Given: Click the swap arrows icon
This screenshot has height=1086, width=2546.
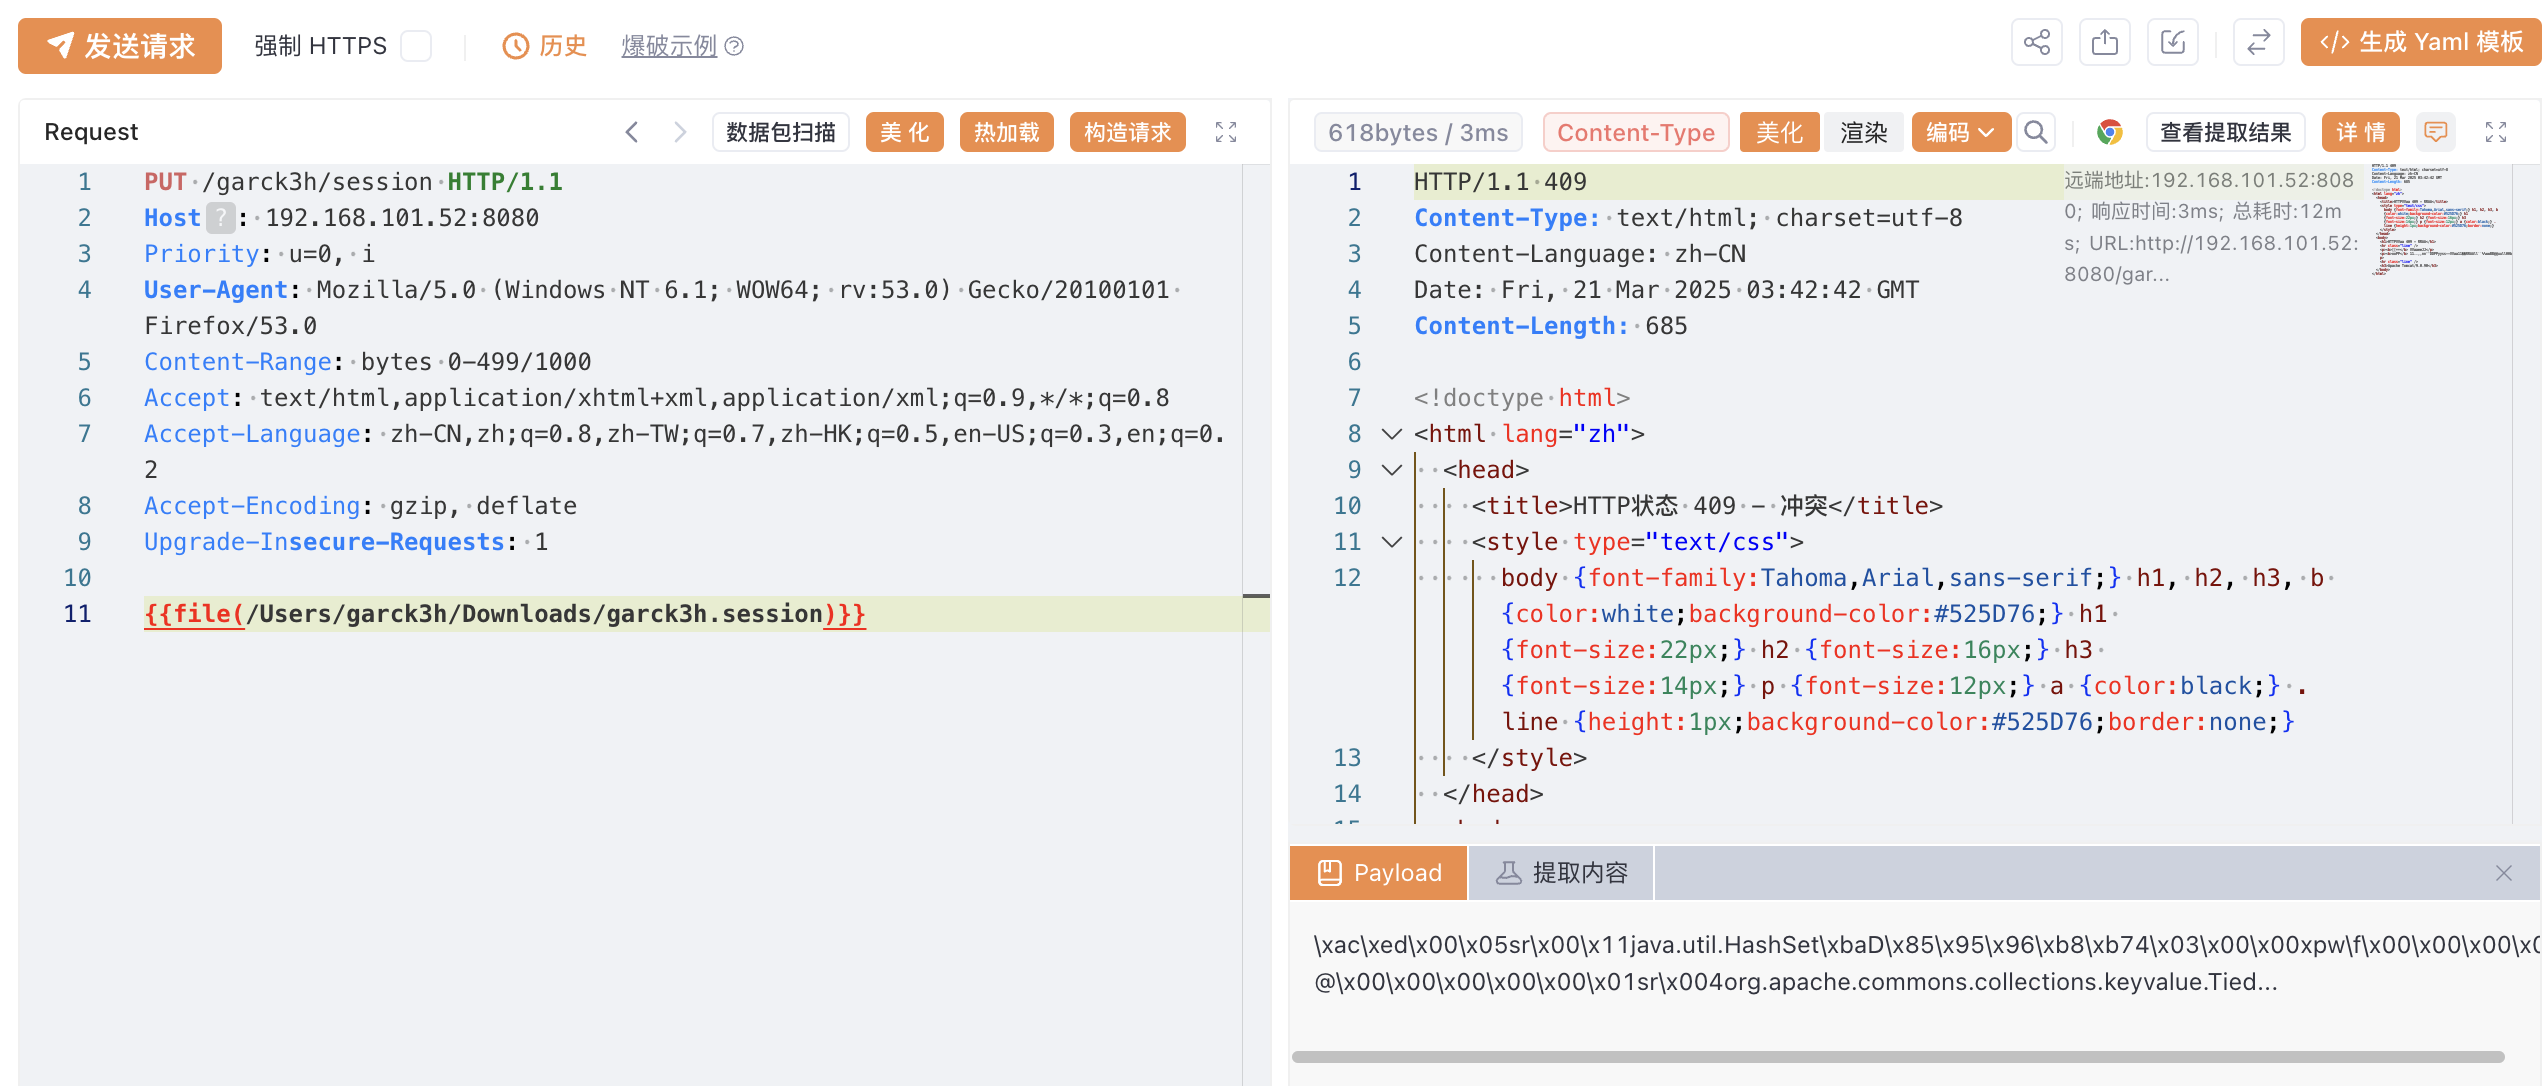Looking at the screenshot, I should tap(2258, 43).
